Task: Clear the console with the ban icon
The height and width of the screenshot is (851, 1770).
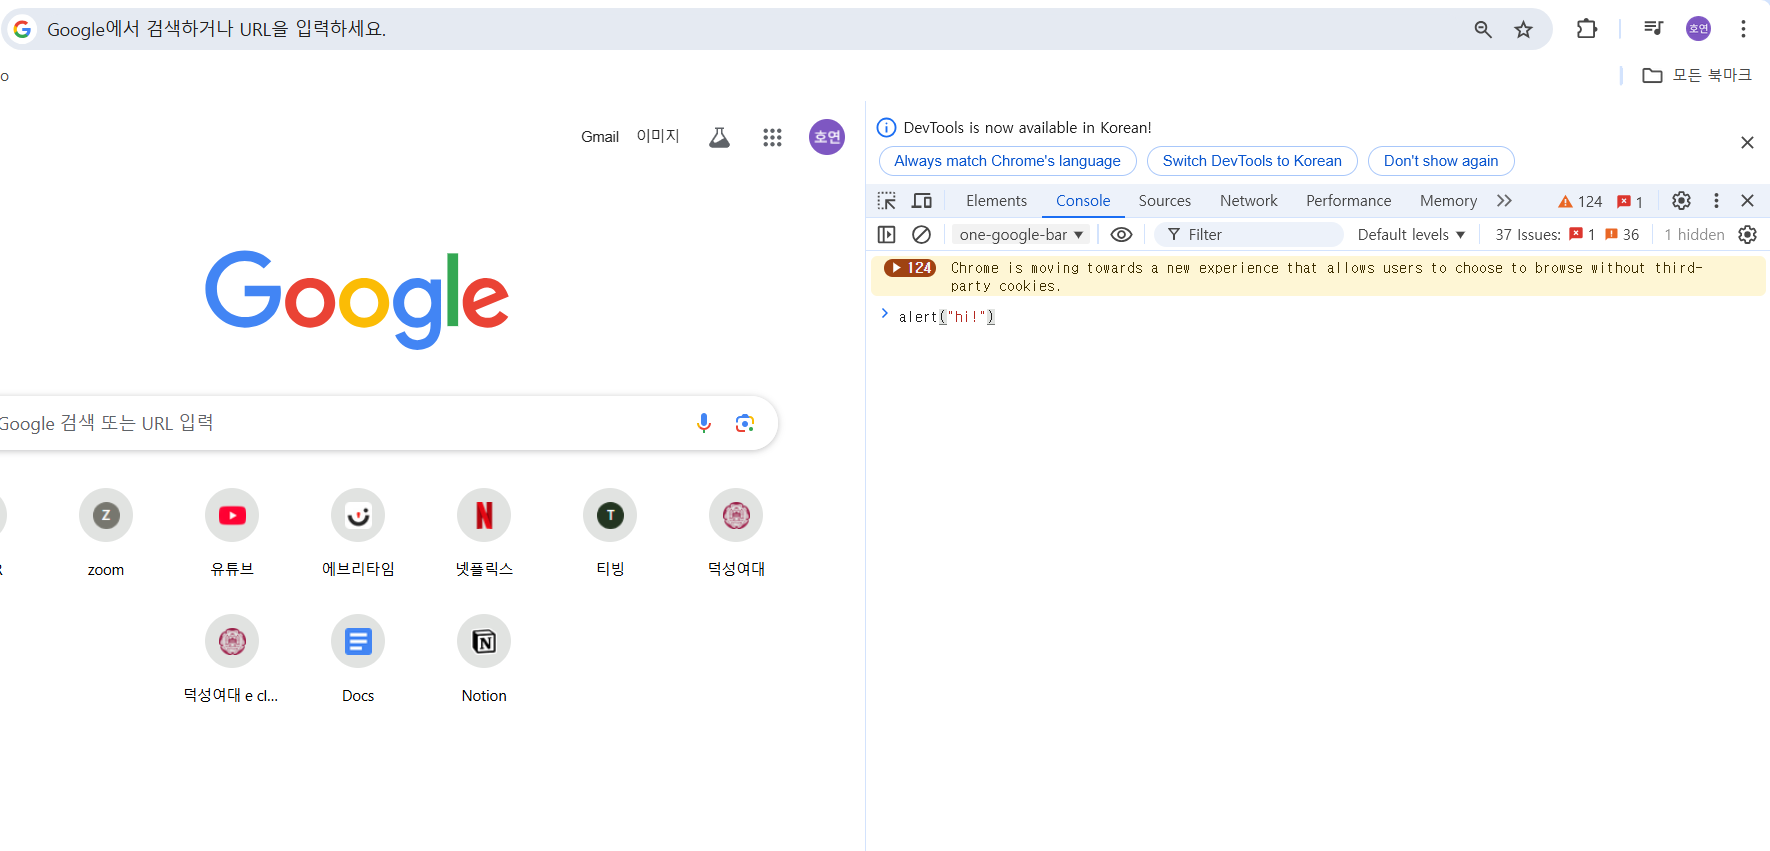Action: pyautogui.click(x=922, y=235)
